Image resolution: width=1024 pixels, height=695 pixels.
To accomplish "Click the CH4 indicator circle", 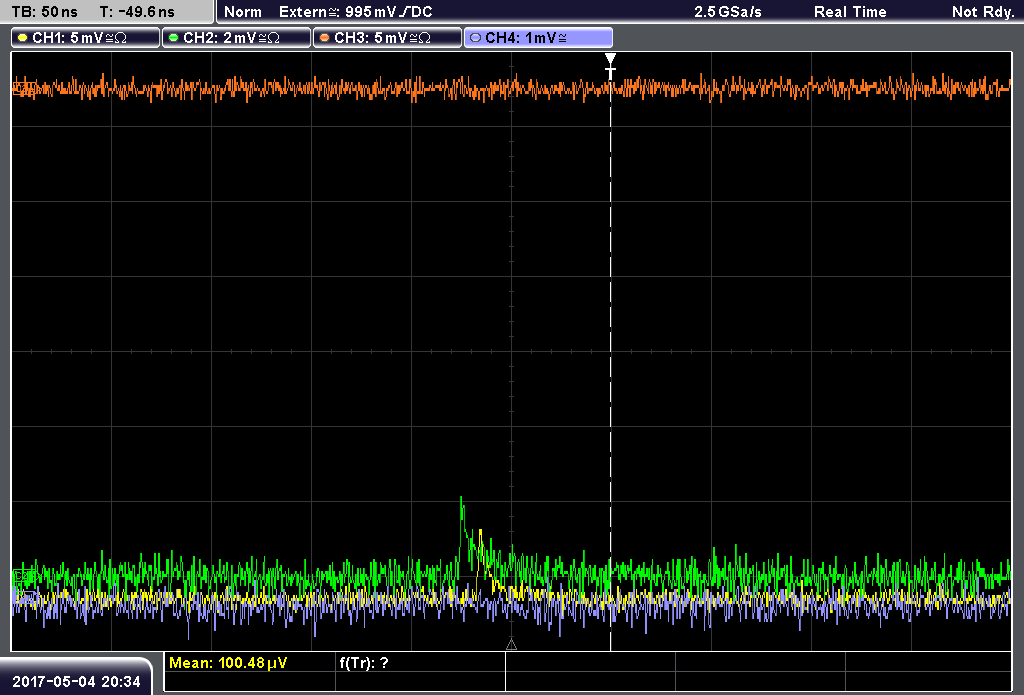I will tap(475, 38).
